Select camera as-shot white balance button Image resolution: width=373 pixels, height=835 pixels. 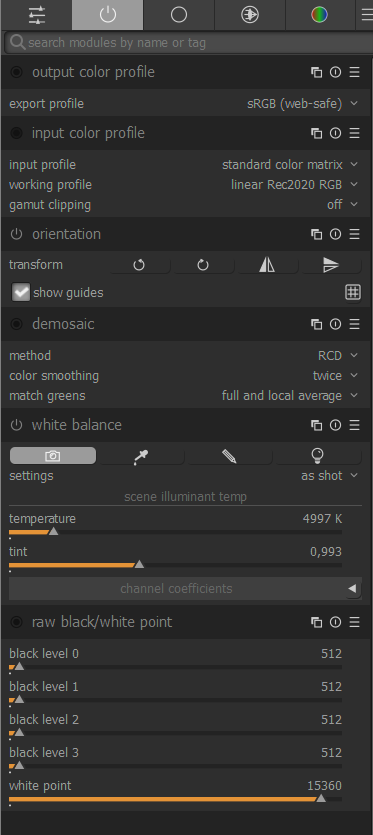coord(53,456)
